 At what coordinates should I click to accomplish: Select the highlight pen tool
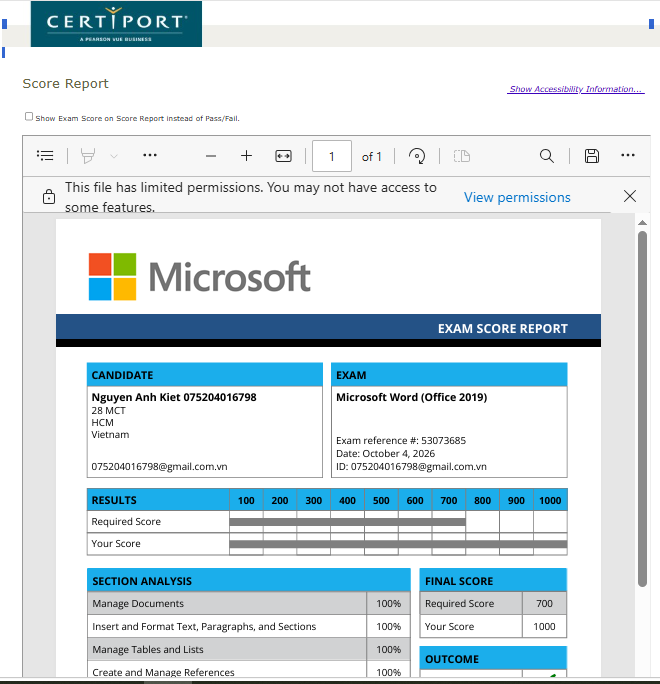coord(88,156)
